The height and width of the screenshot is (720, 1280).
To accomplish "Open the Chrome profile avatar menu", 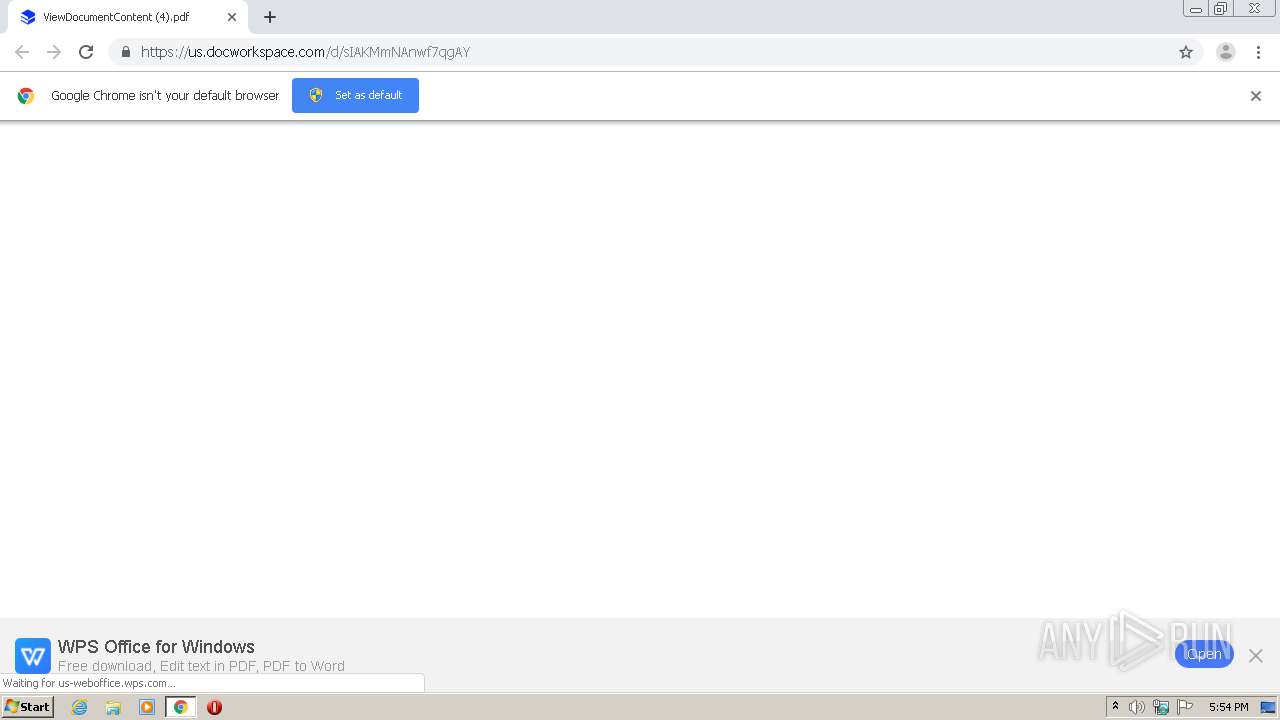I will click(1226, 52).
